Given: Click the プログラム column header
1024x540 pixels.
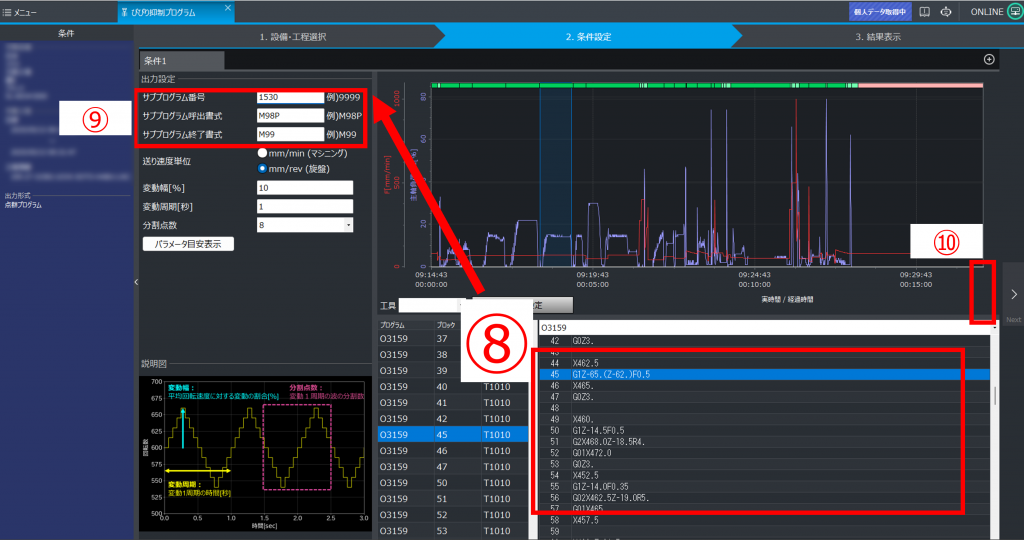Looking at the screenshot, I should (392, 325).
